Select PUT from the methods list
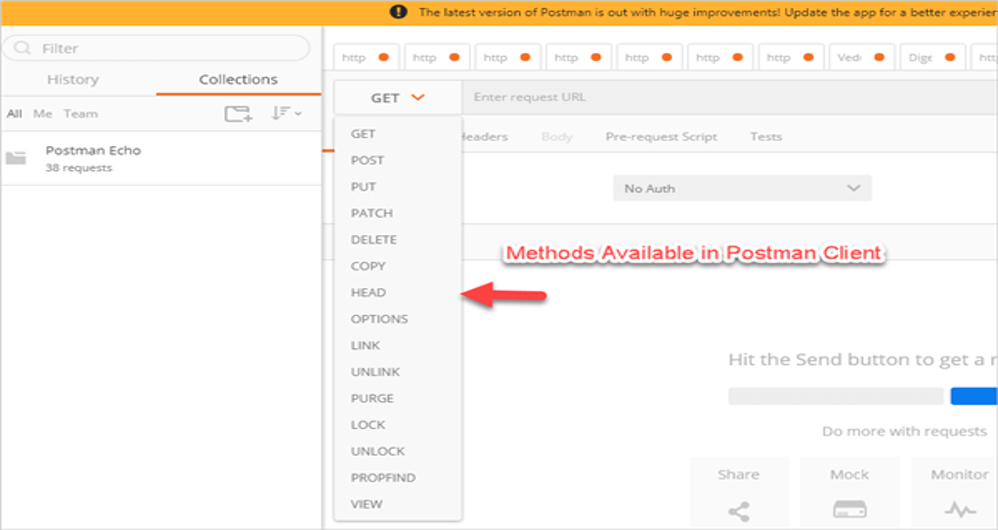Viewport: 998px width, 530px height. pyautogui.click(x=363, y=187)
